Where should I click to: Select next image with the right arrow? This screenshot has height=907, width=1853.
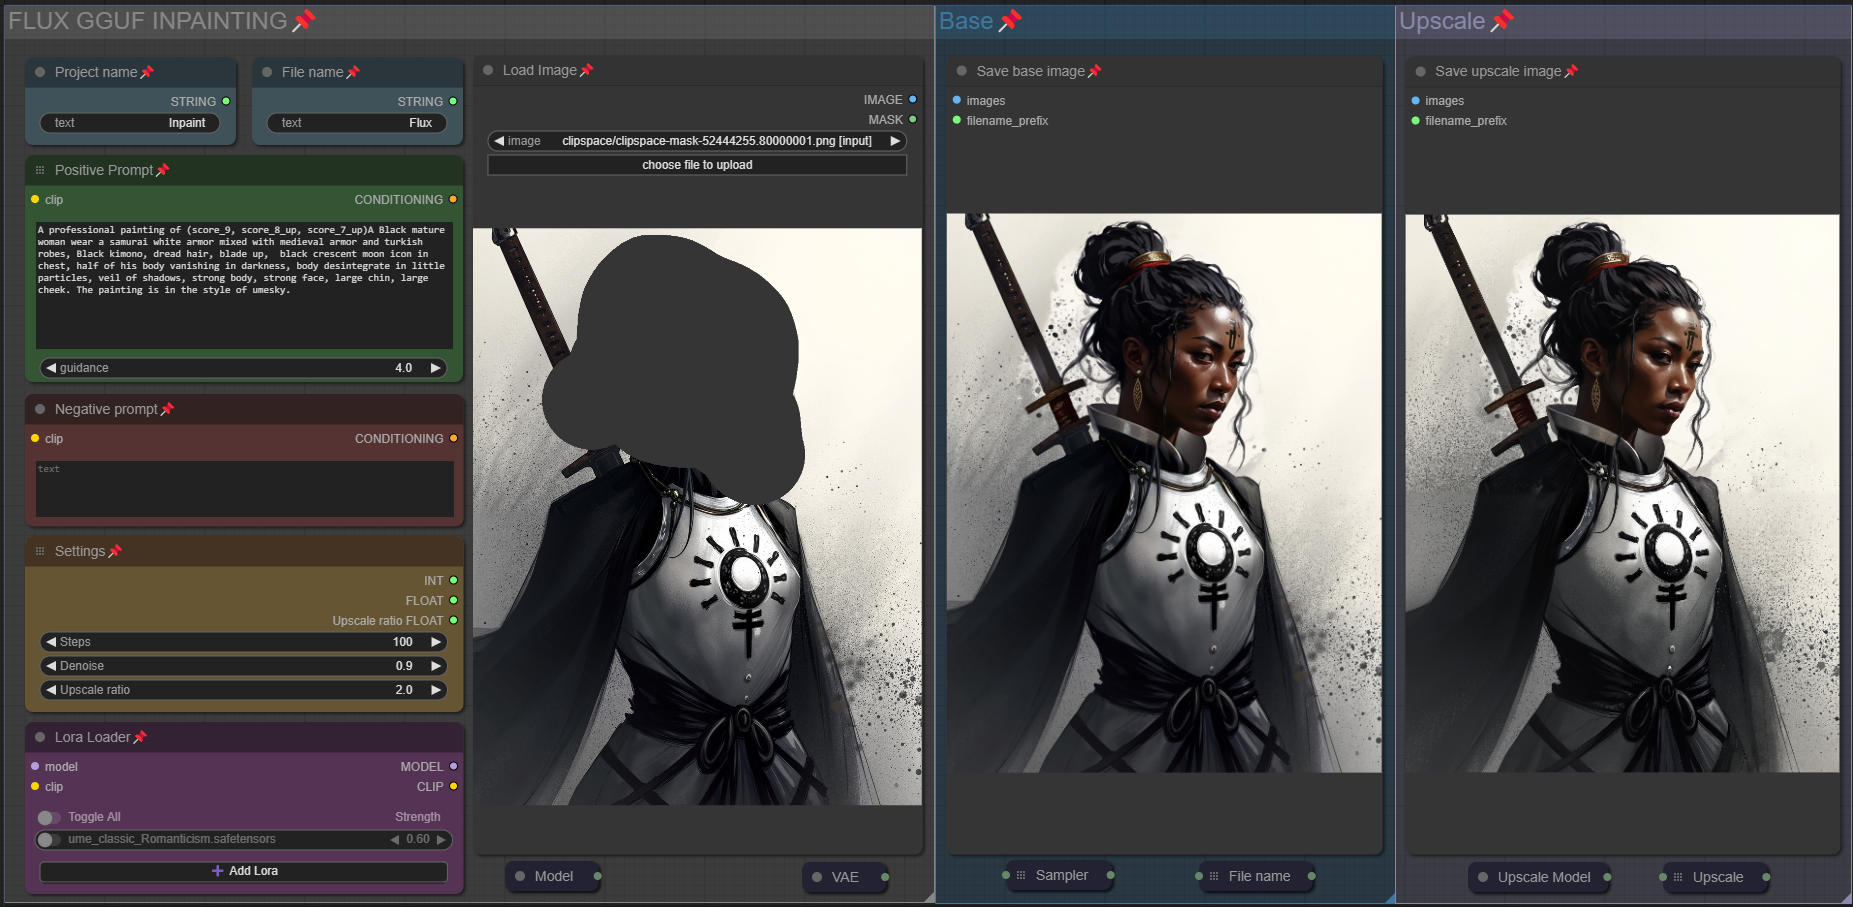coord(895,141)
